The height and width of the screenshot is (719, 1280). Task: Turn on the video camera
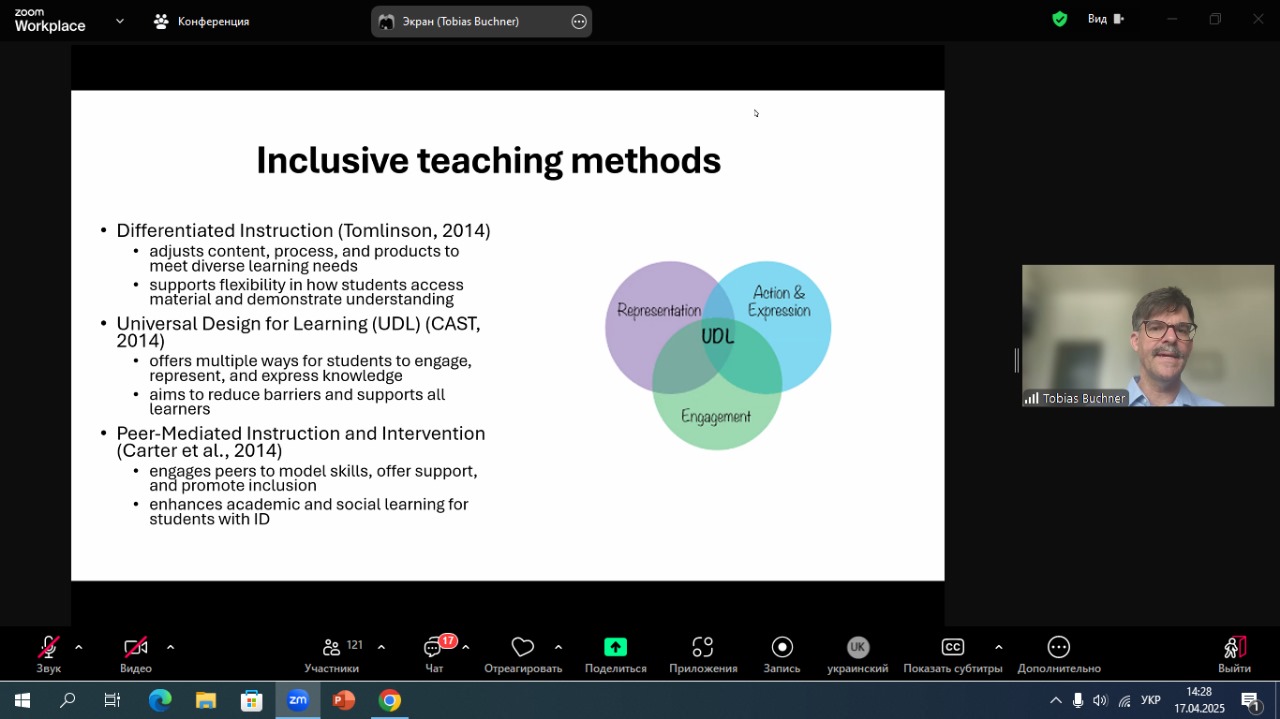pos(136,648)
